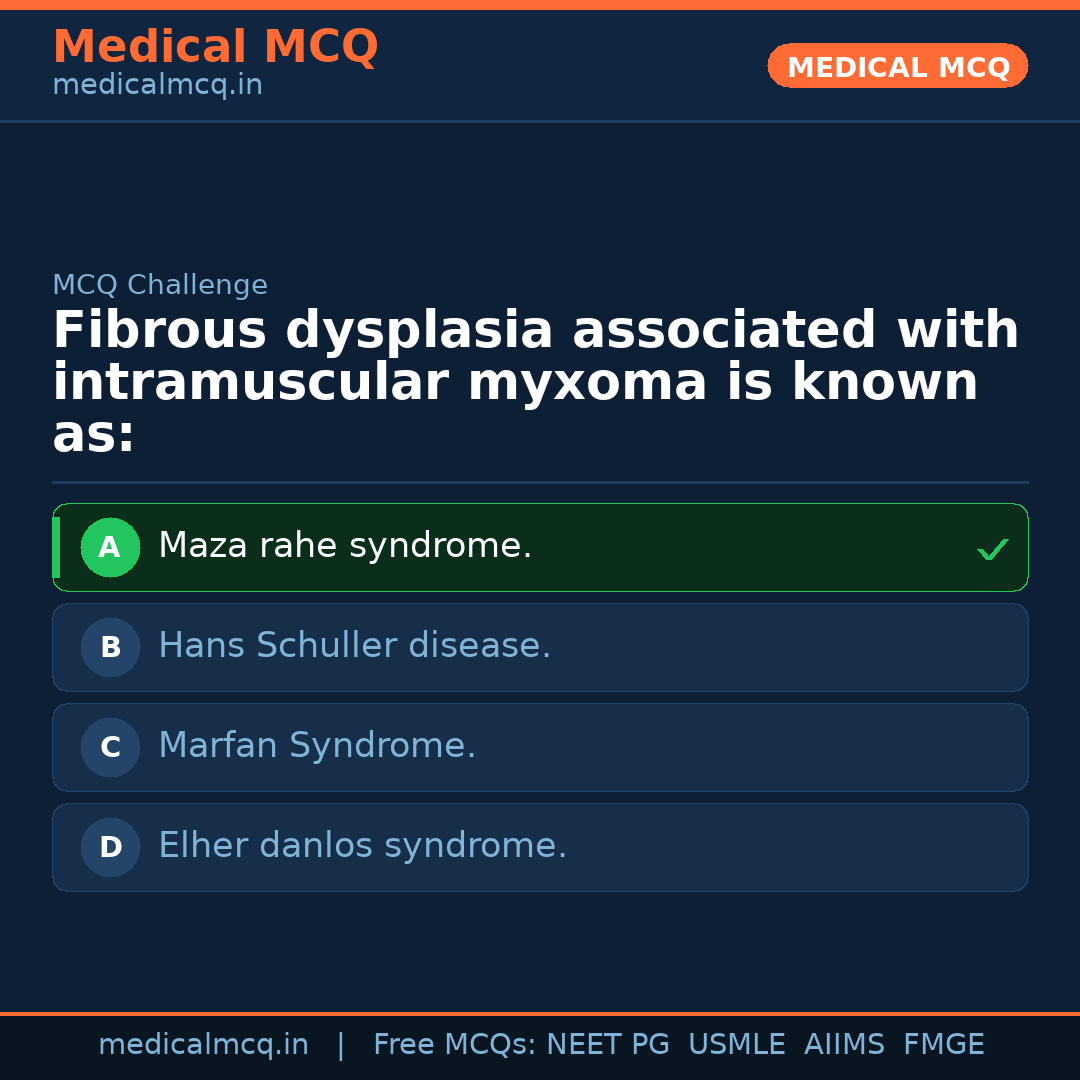Open medicalmcq.in link below header title
The width and height of the screenshot is (1080, 1080).
(157, 85)
